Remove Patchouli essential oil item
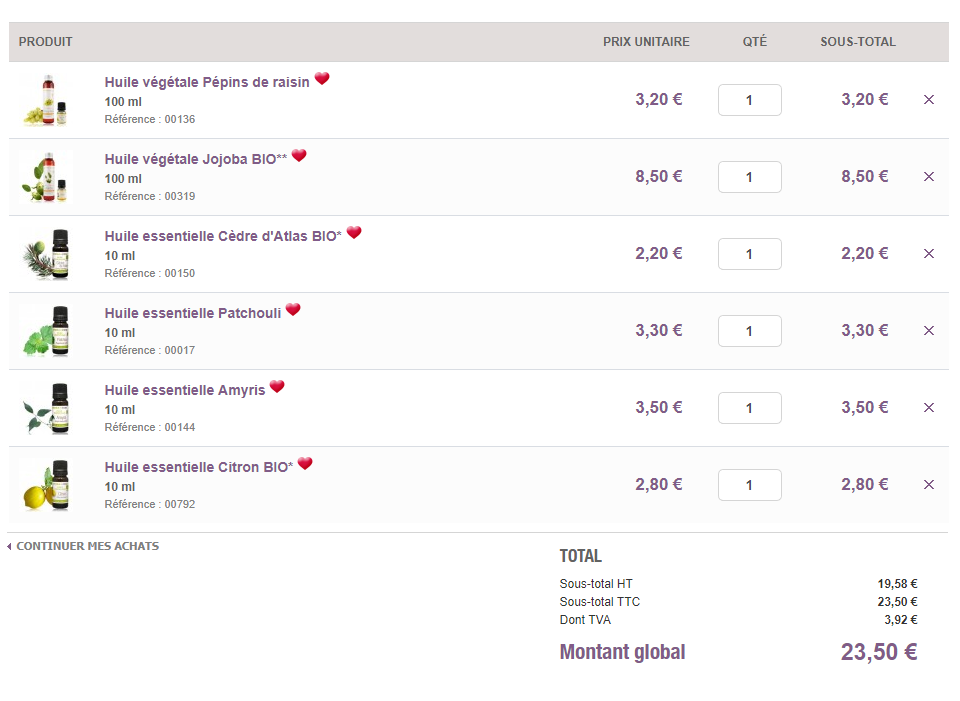Screen dimensions: 960x701 click(x=928, y=331)
